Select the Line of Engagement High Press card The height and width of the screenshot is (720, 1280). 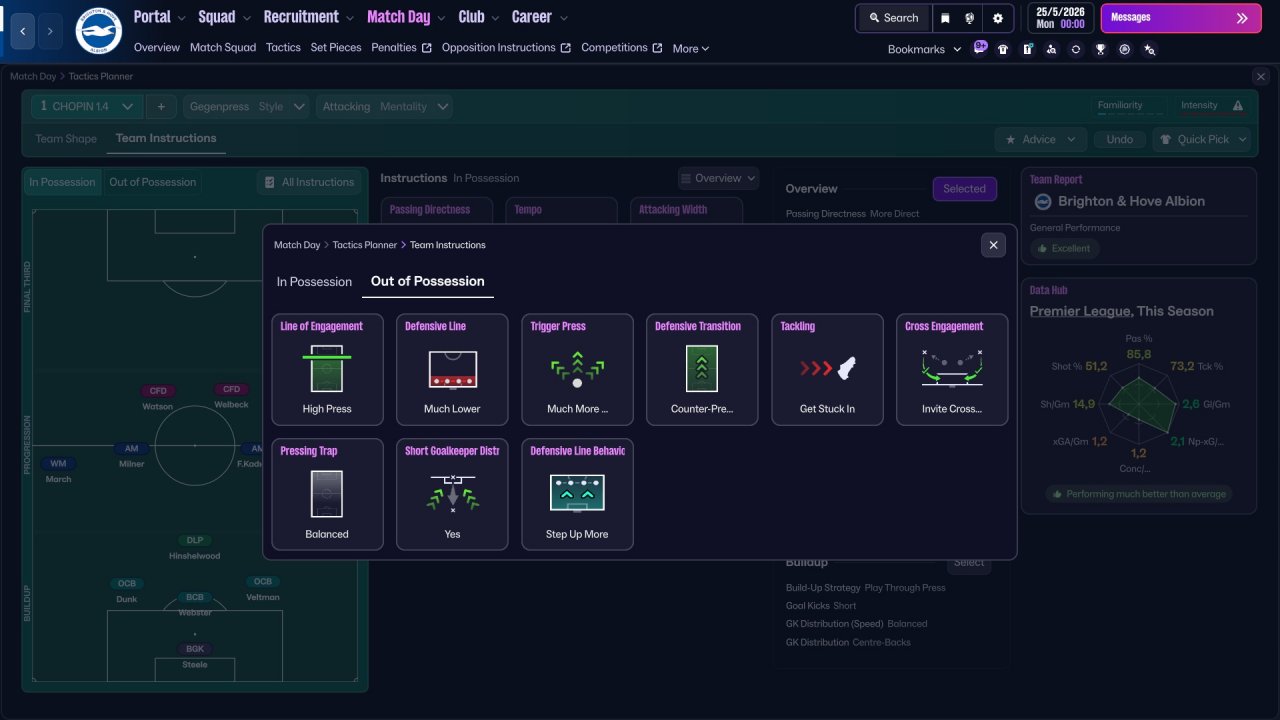(x=327, y=370)
